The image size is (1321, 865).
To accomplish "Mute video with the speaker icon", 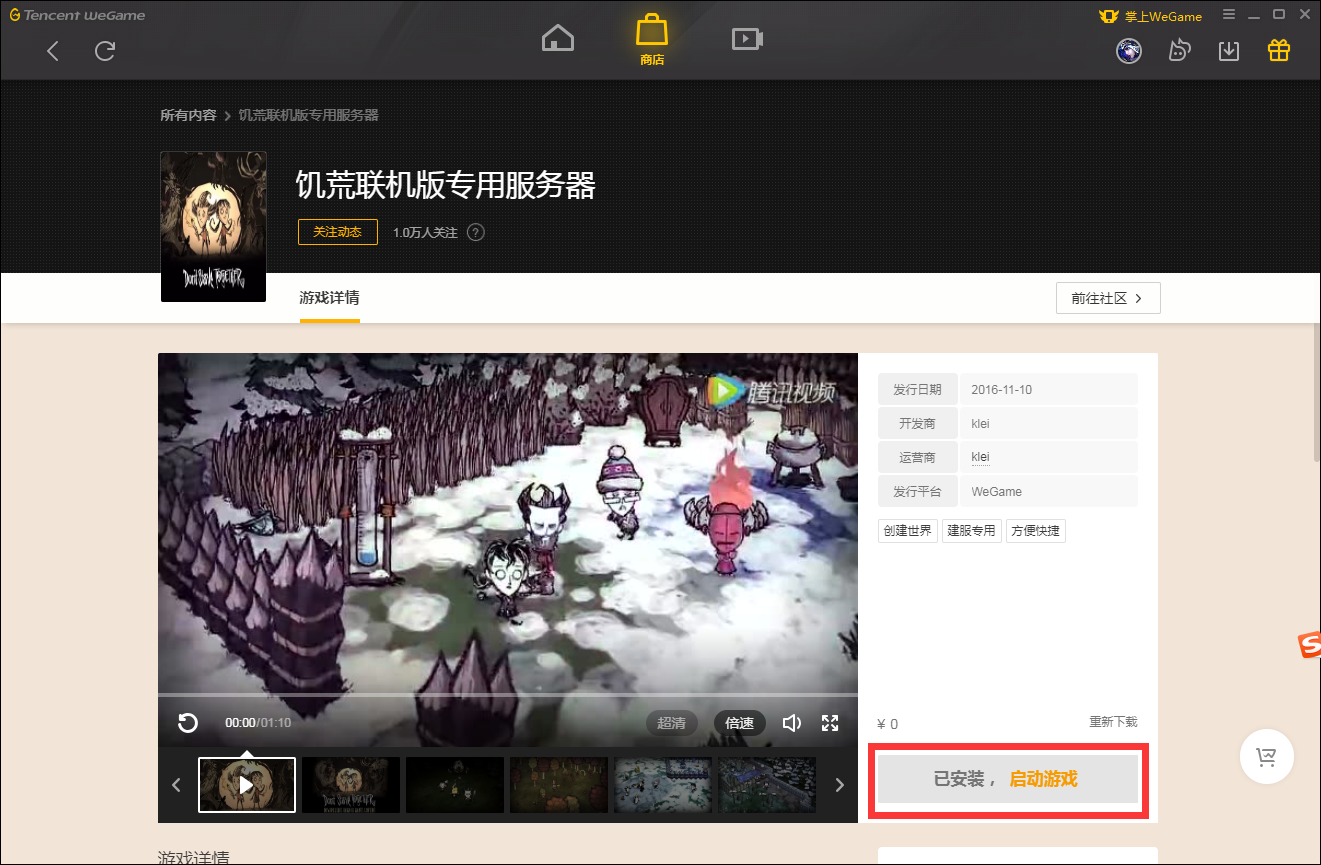I will point(792,722).
